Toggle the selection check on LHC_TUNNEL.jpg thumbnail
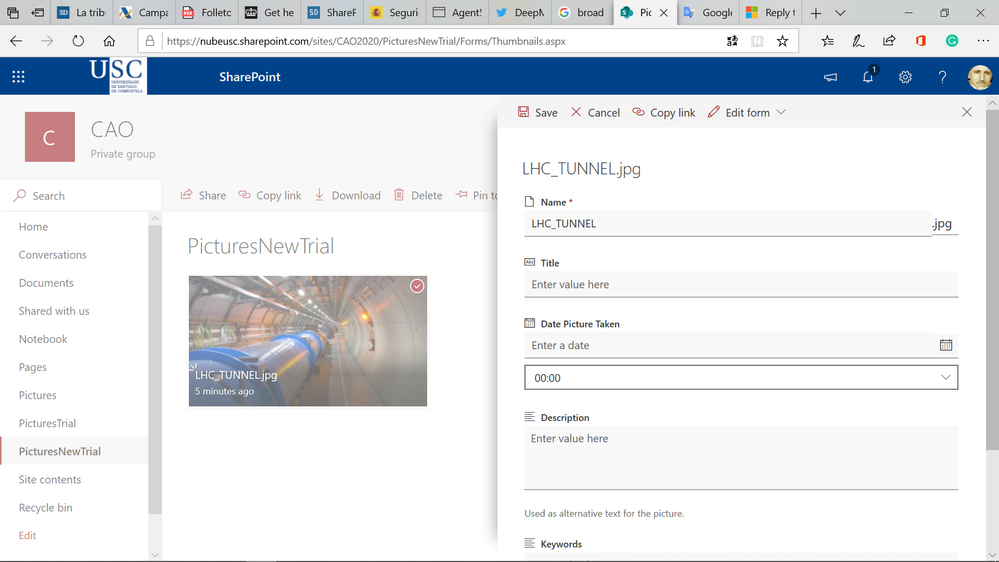Viewport: 999px width, 562px height. (x=417, y=286)
